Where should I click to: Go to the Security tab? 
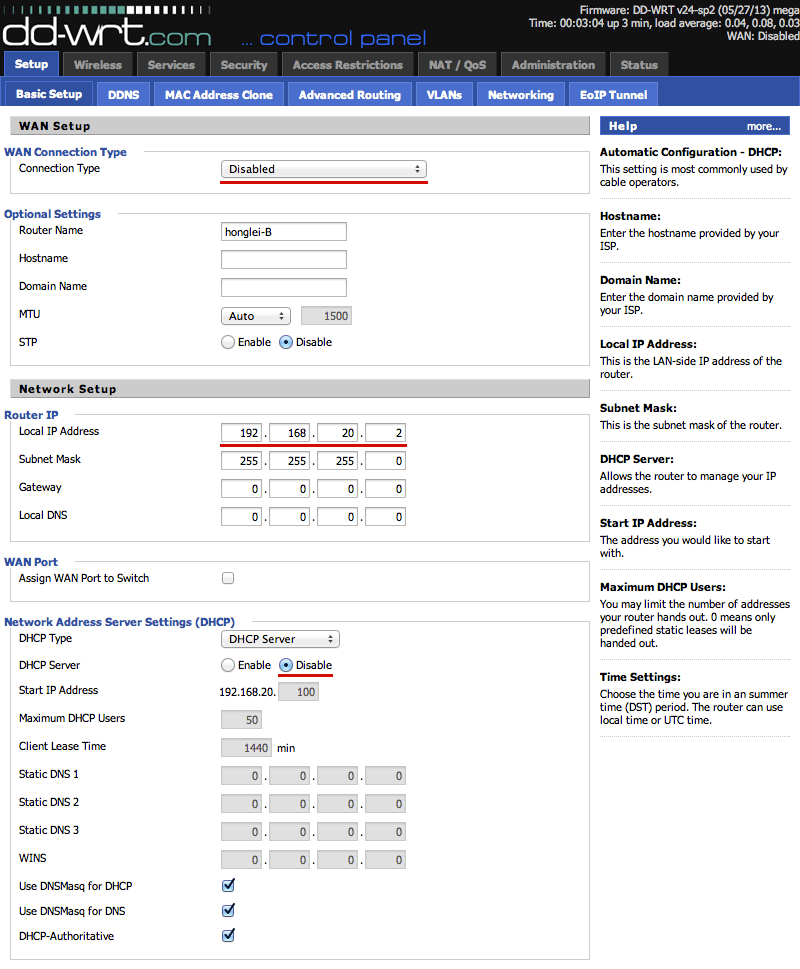click(x=244, y=65)
